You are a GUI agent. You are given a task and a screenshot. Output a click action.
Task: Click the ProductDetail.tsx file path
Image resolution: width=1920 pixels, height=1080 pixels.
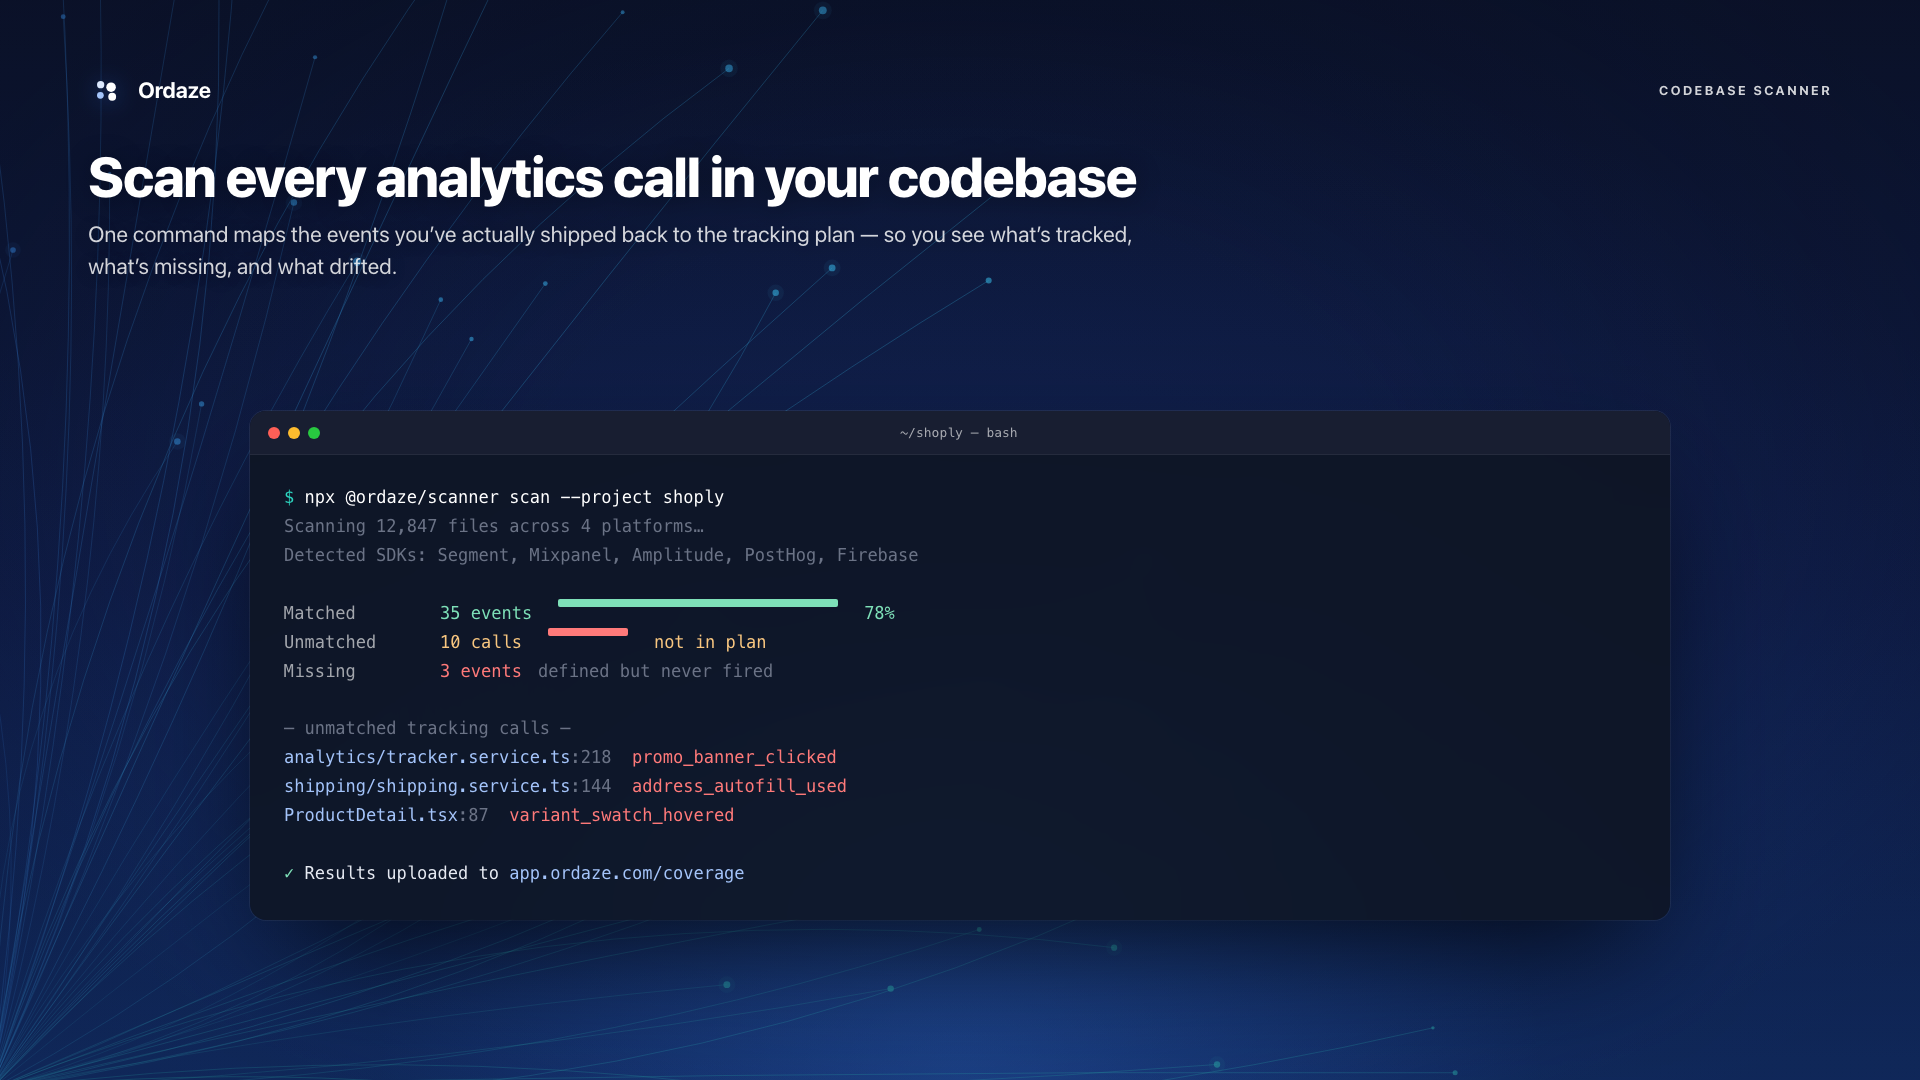[370, 815]
